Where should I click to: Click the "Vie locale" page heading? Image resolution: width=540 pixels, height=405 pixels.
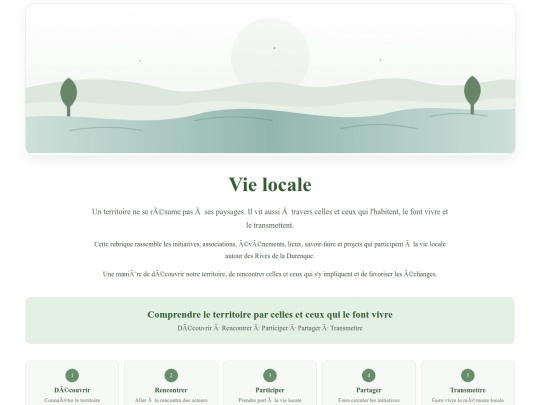coord(270,184)
